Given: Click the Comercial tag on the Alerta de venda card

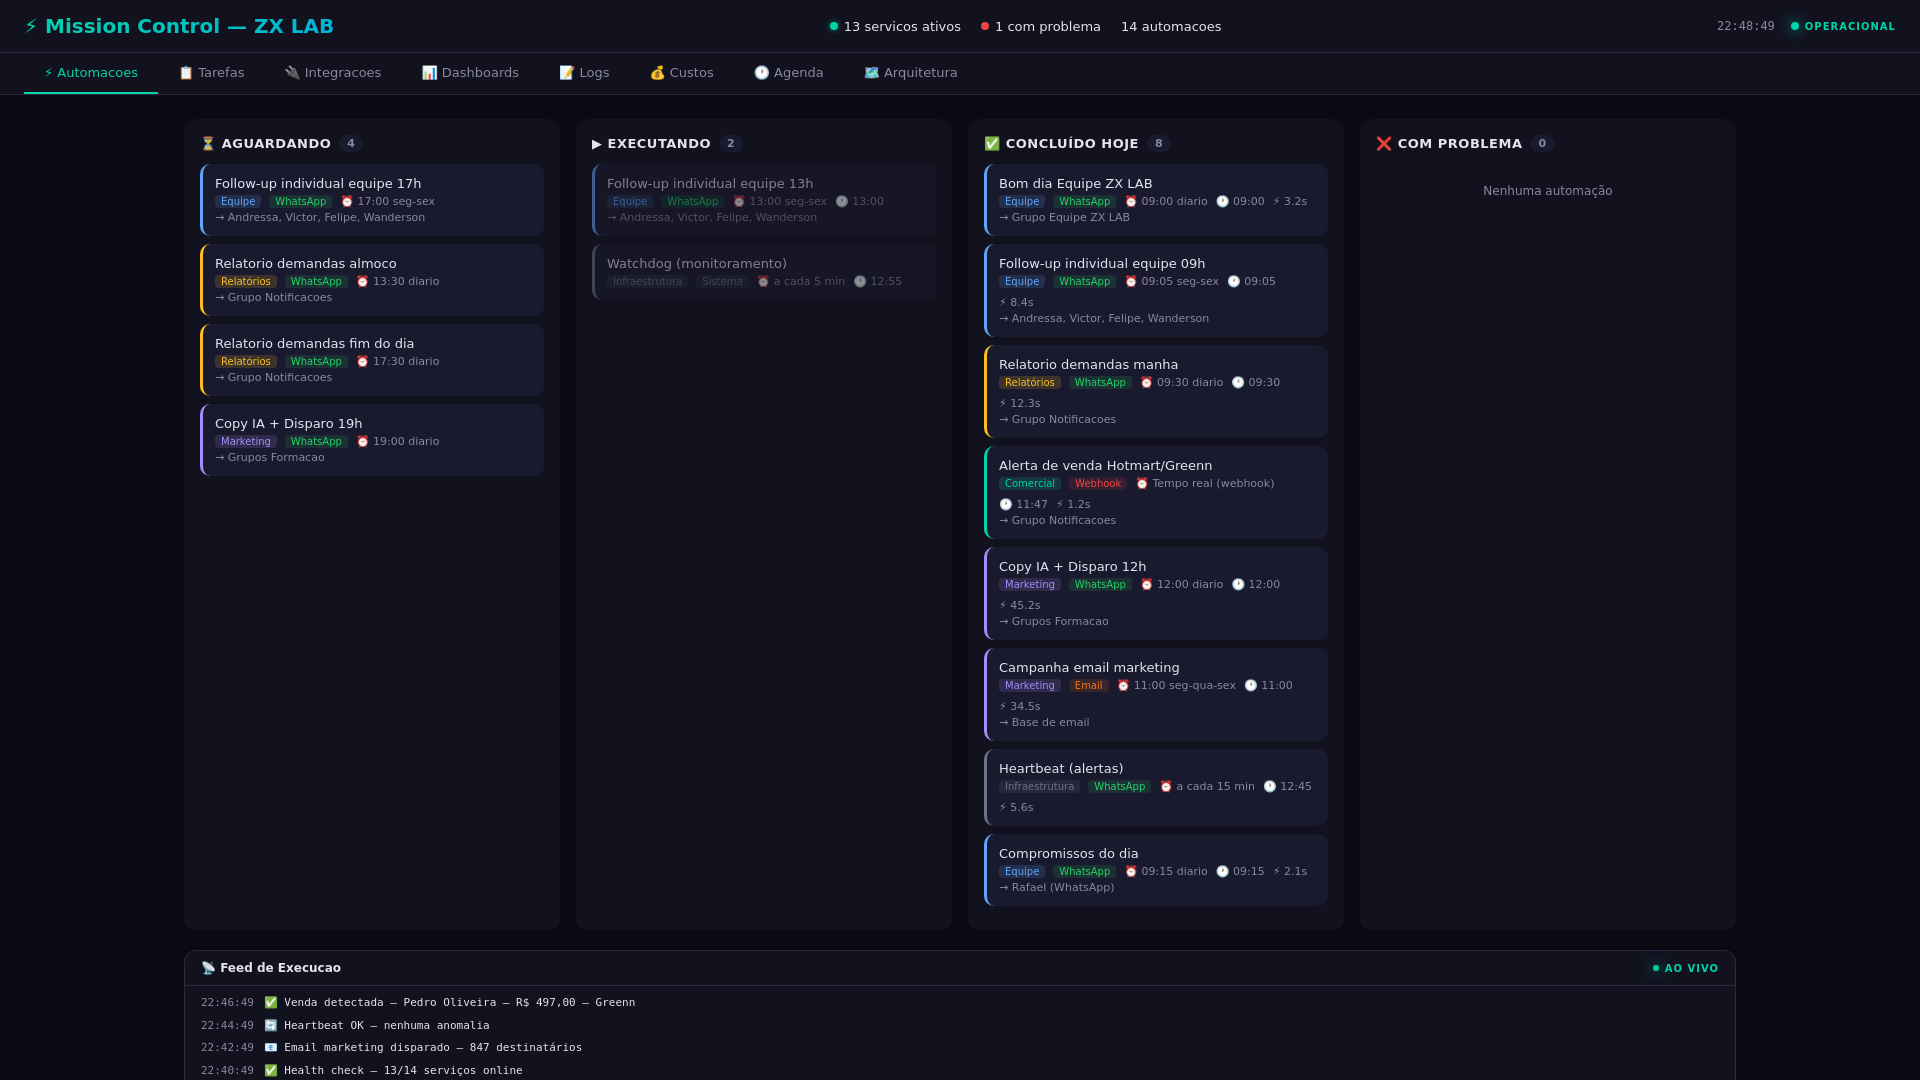Looking at the screenshot, I should pos(1030,484).
